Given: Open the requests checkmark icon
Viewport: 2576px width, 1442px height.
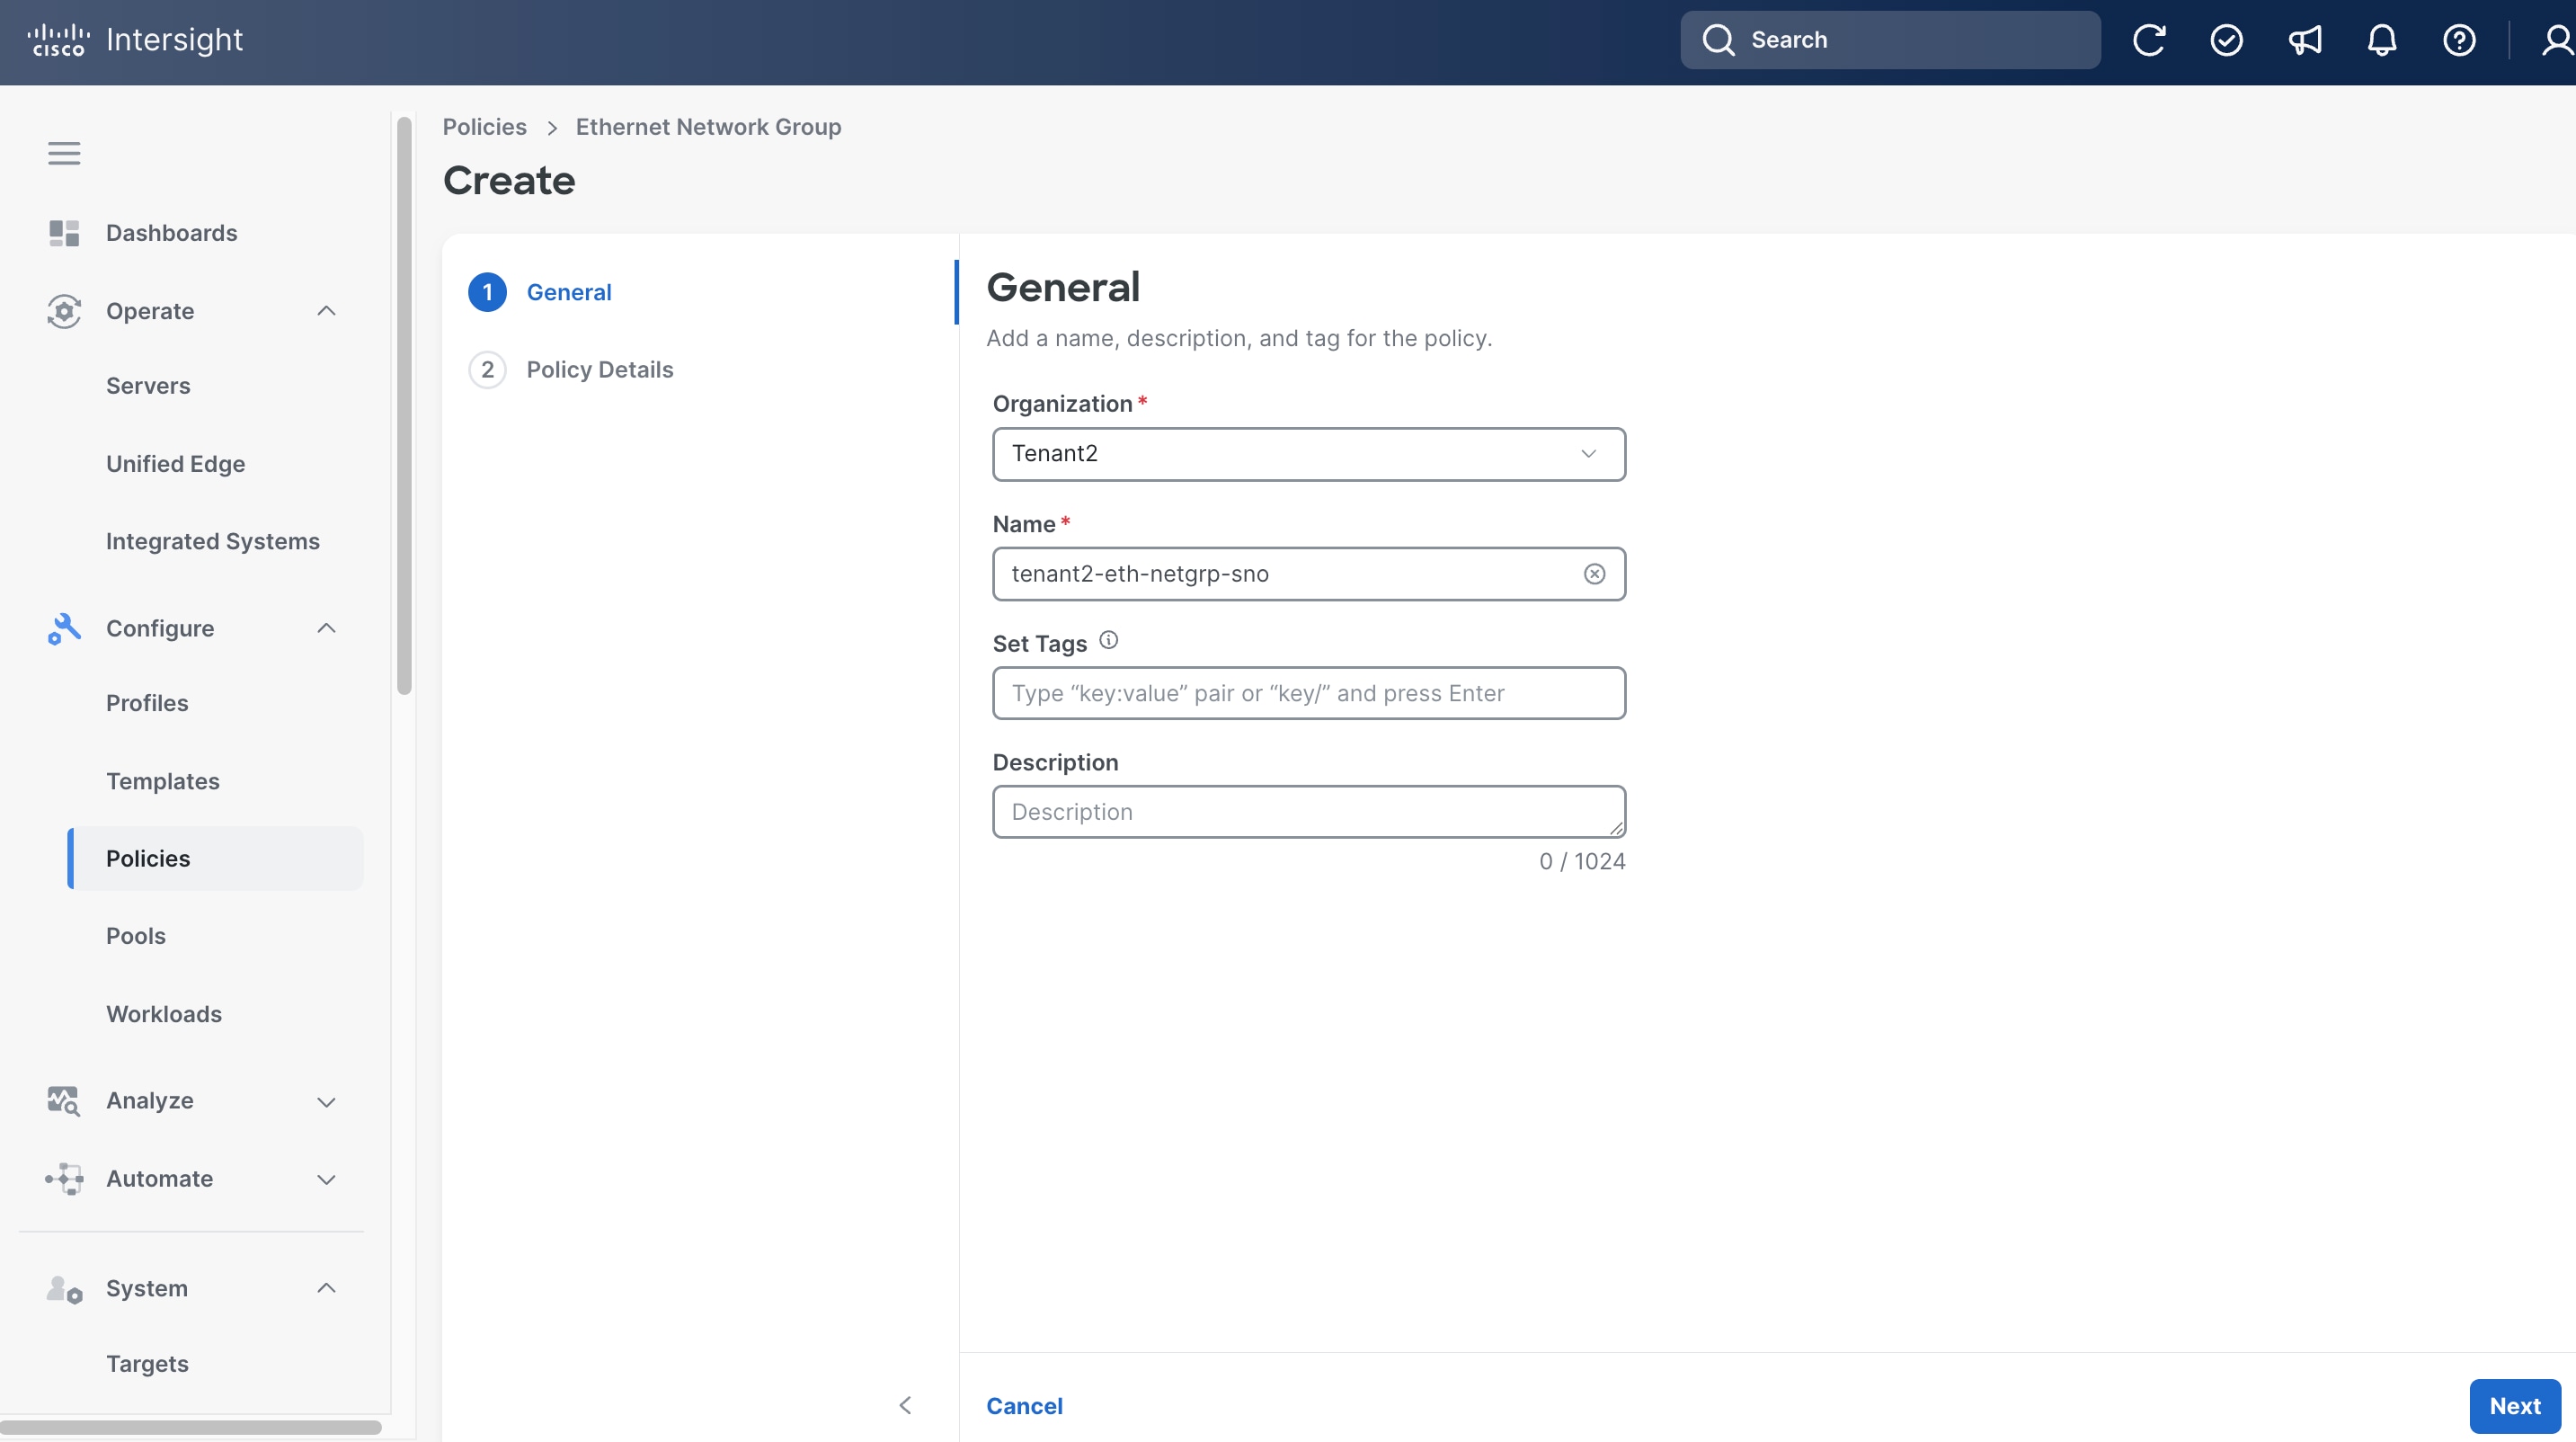Looking at the screenshot, I should (x=2226, y=40).
